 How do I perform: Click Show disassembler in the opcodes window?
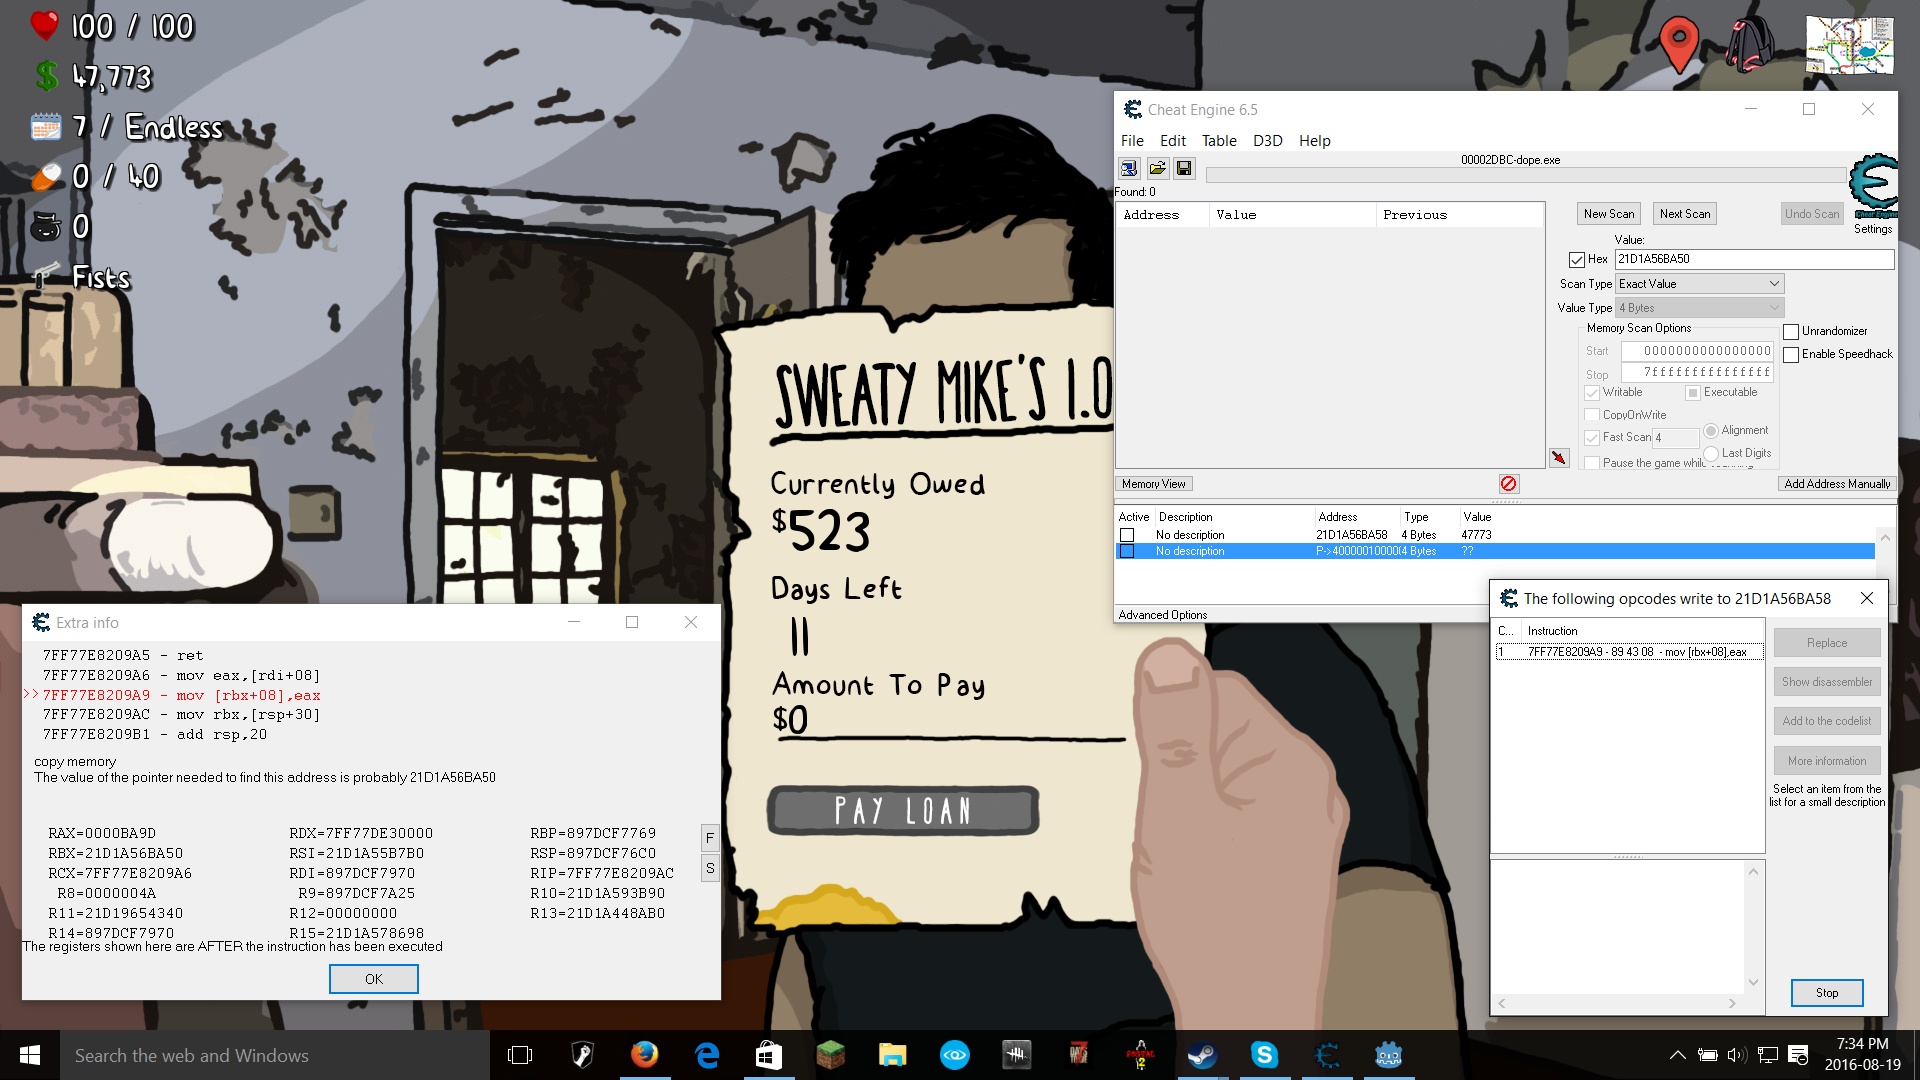pos(1827,681)
